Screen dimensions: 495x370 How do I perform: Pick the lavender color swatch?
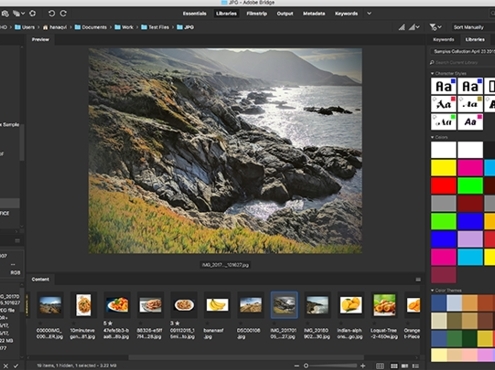(x=470, y=239)
